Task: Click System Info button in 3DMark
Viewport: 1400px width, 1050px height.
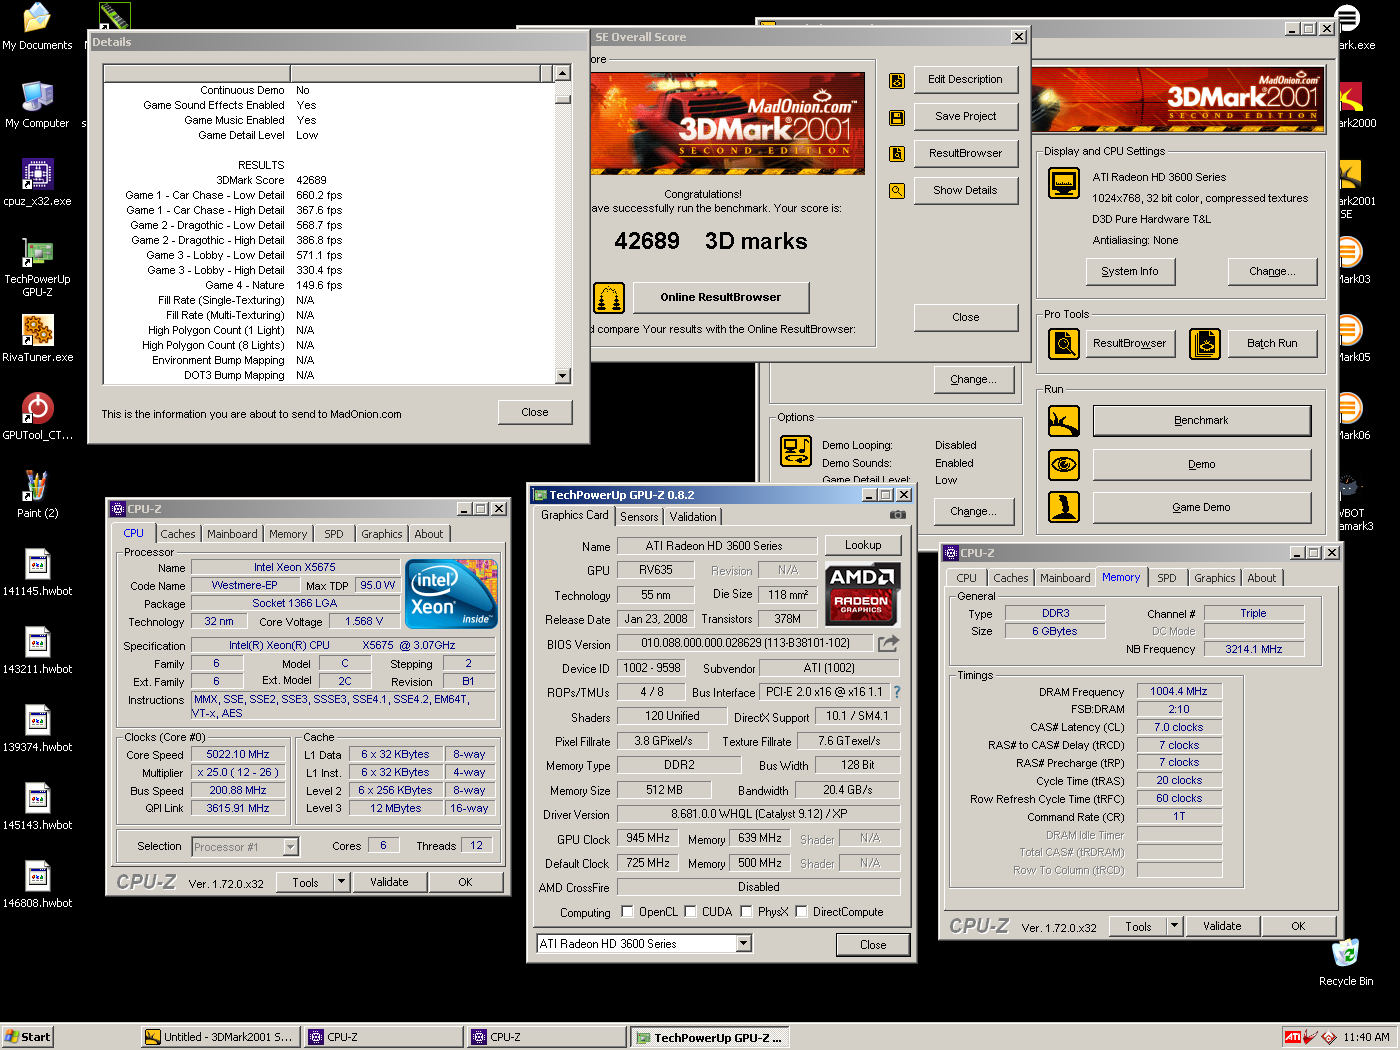Action: tap(1130, 271)
